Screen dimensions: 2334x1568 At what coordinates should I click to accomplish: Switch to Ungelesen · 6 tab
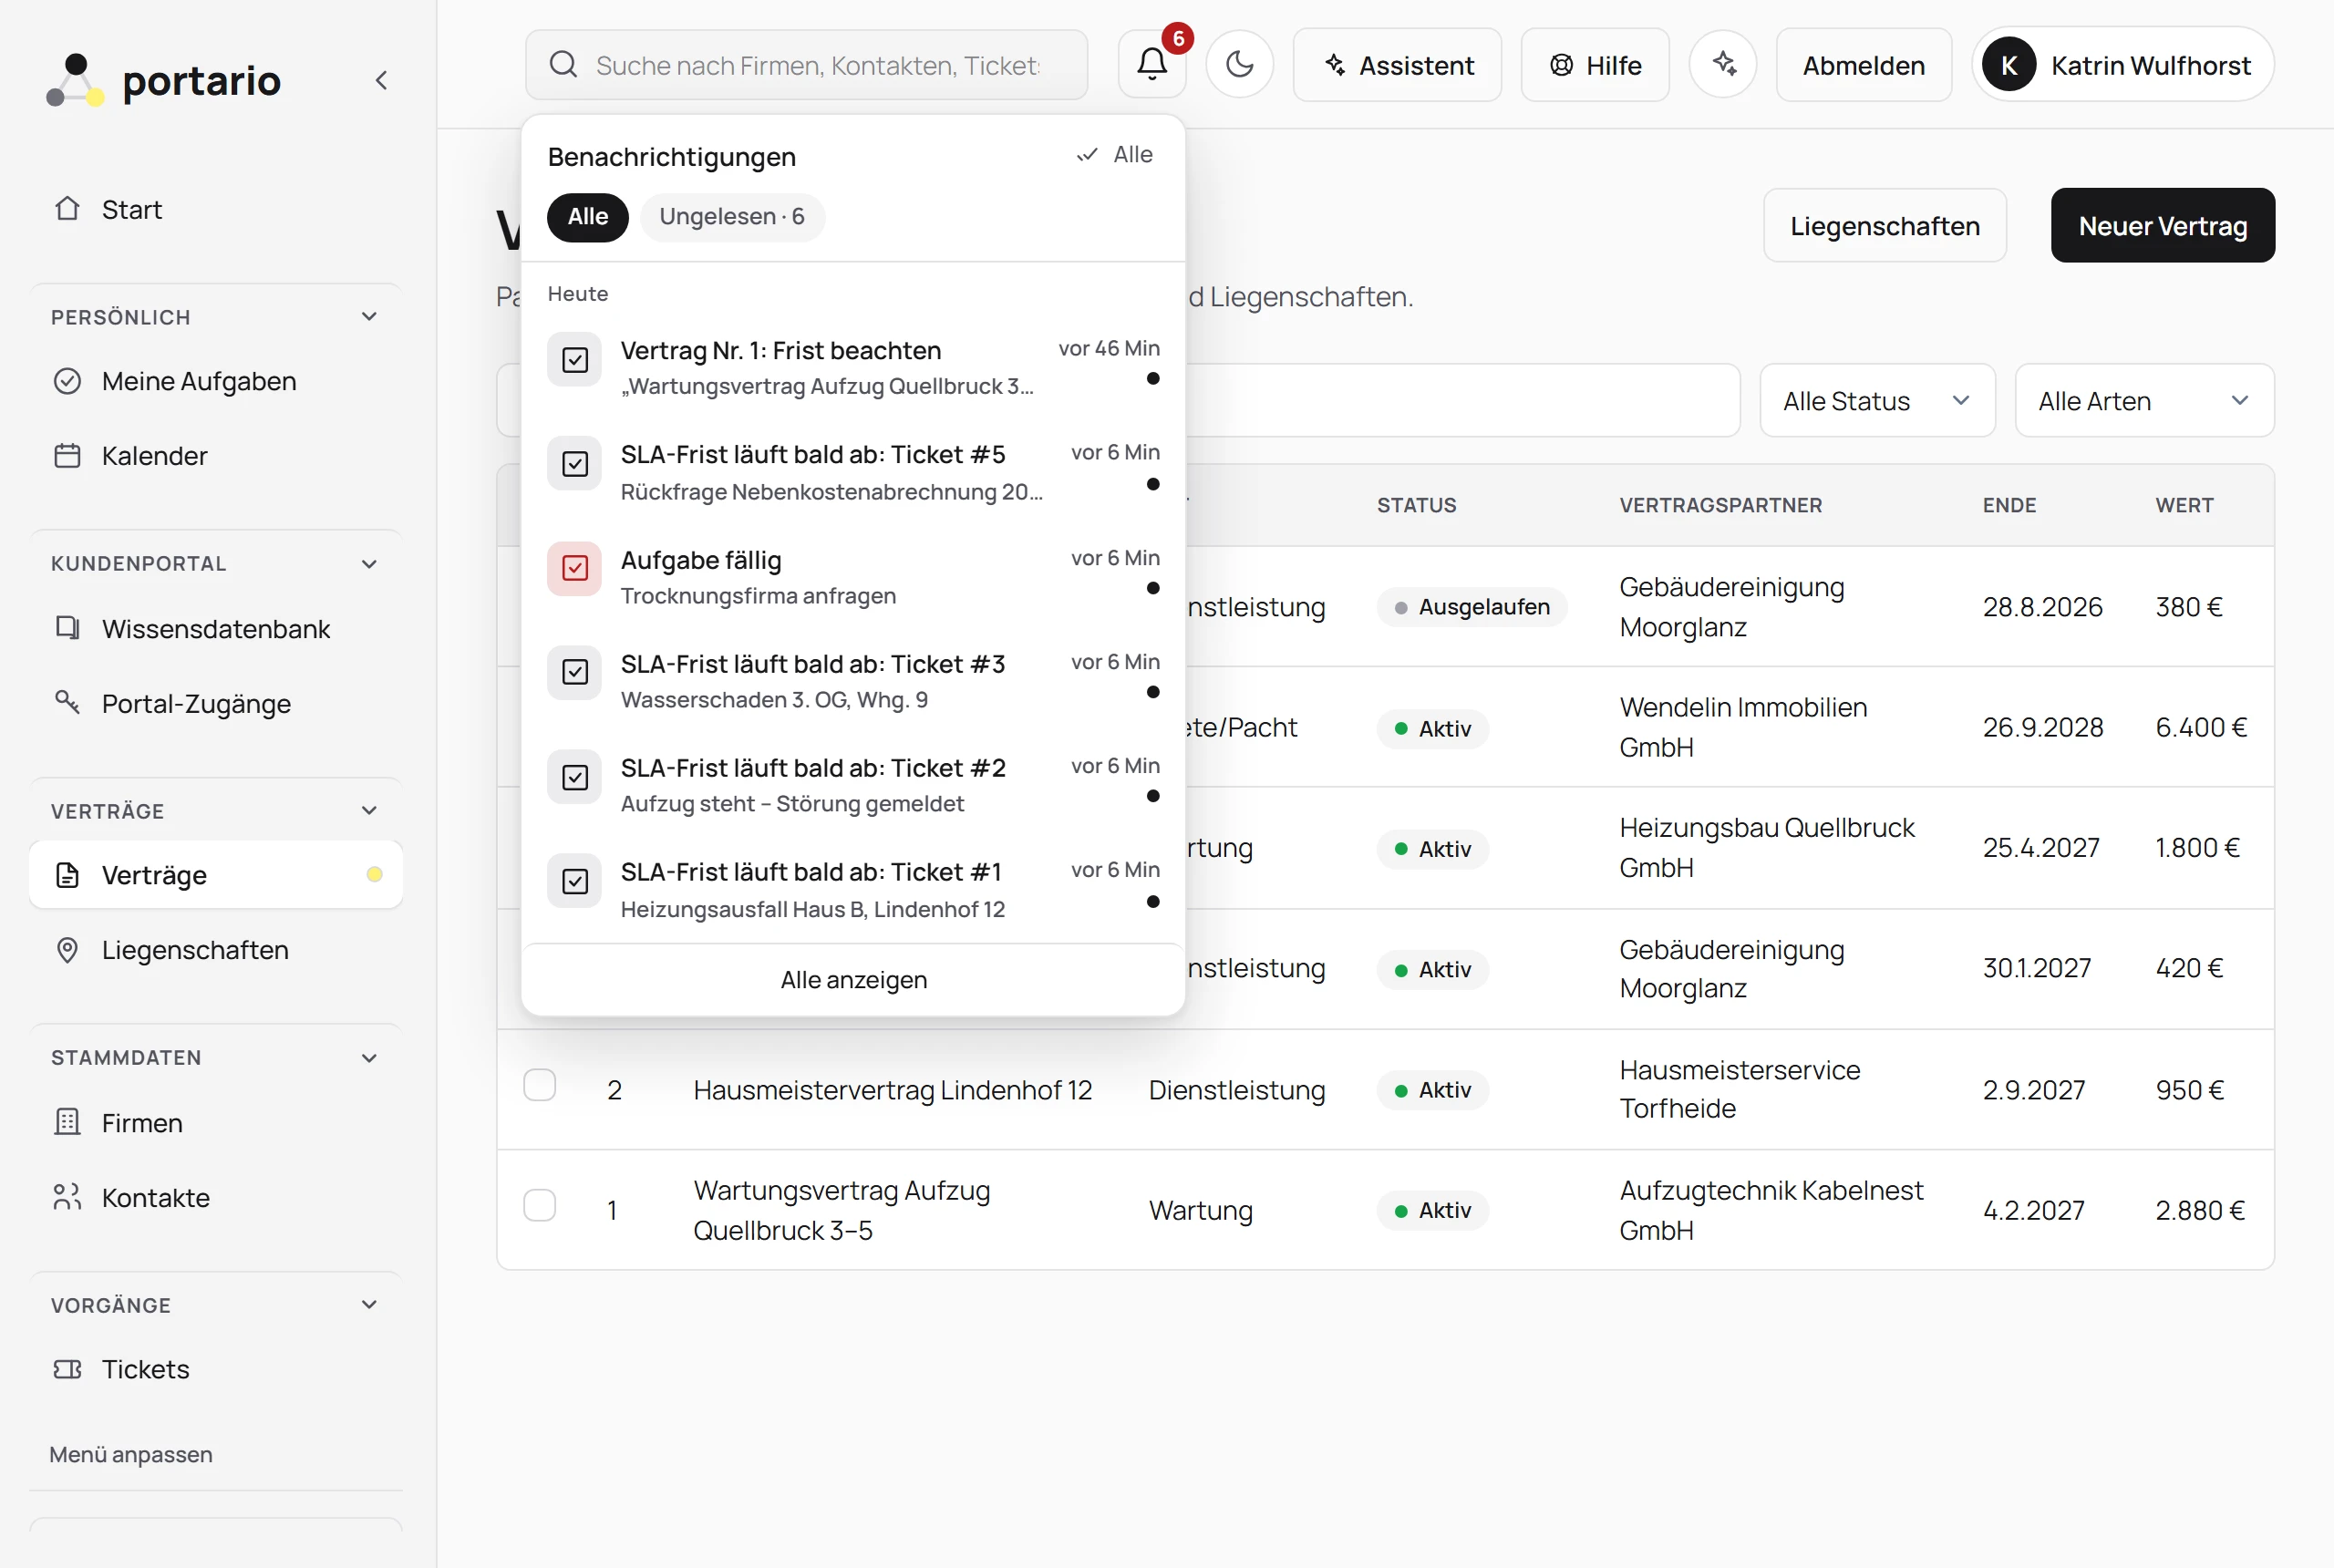(x=732, y=217)
